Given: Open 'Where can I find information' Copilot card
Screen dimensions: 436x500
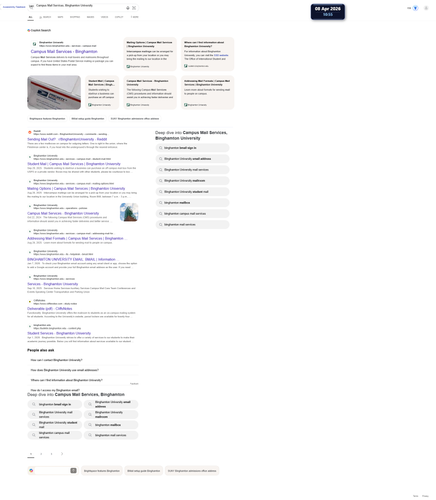Looking at the screenshot, I should [x=207, y=54].
